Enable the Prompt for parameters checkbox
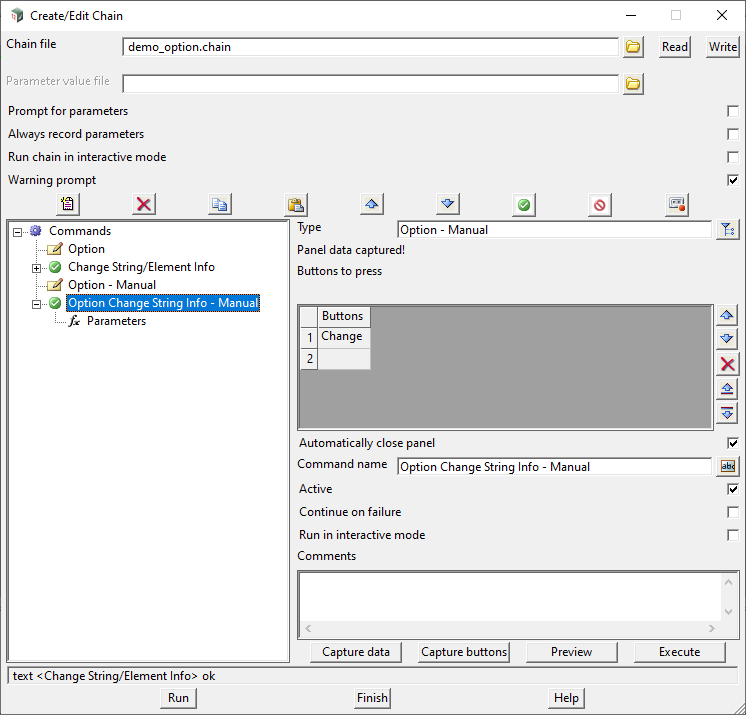 click(733, 111)
